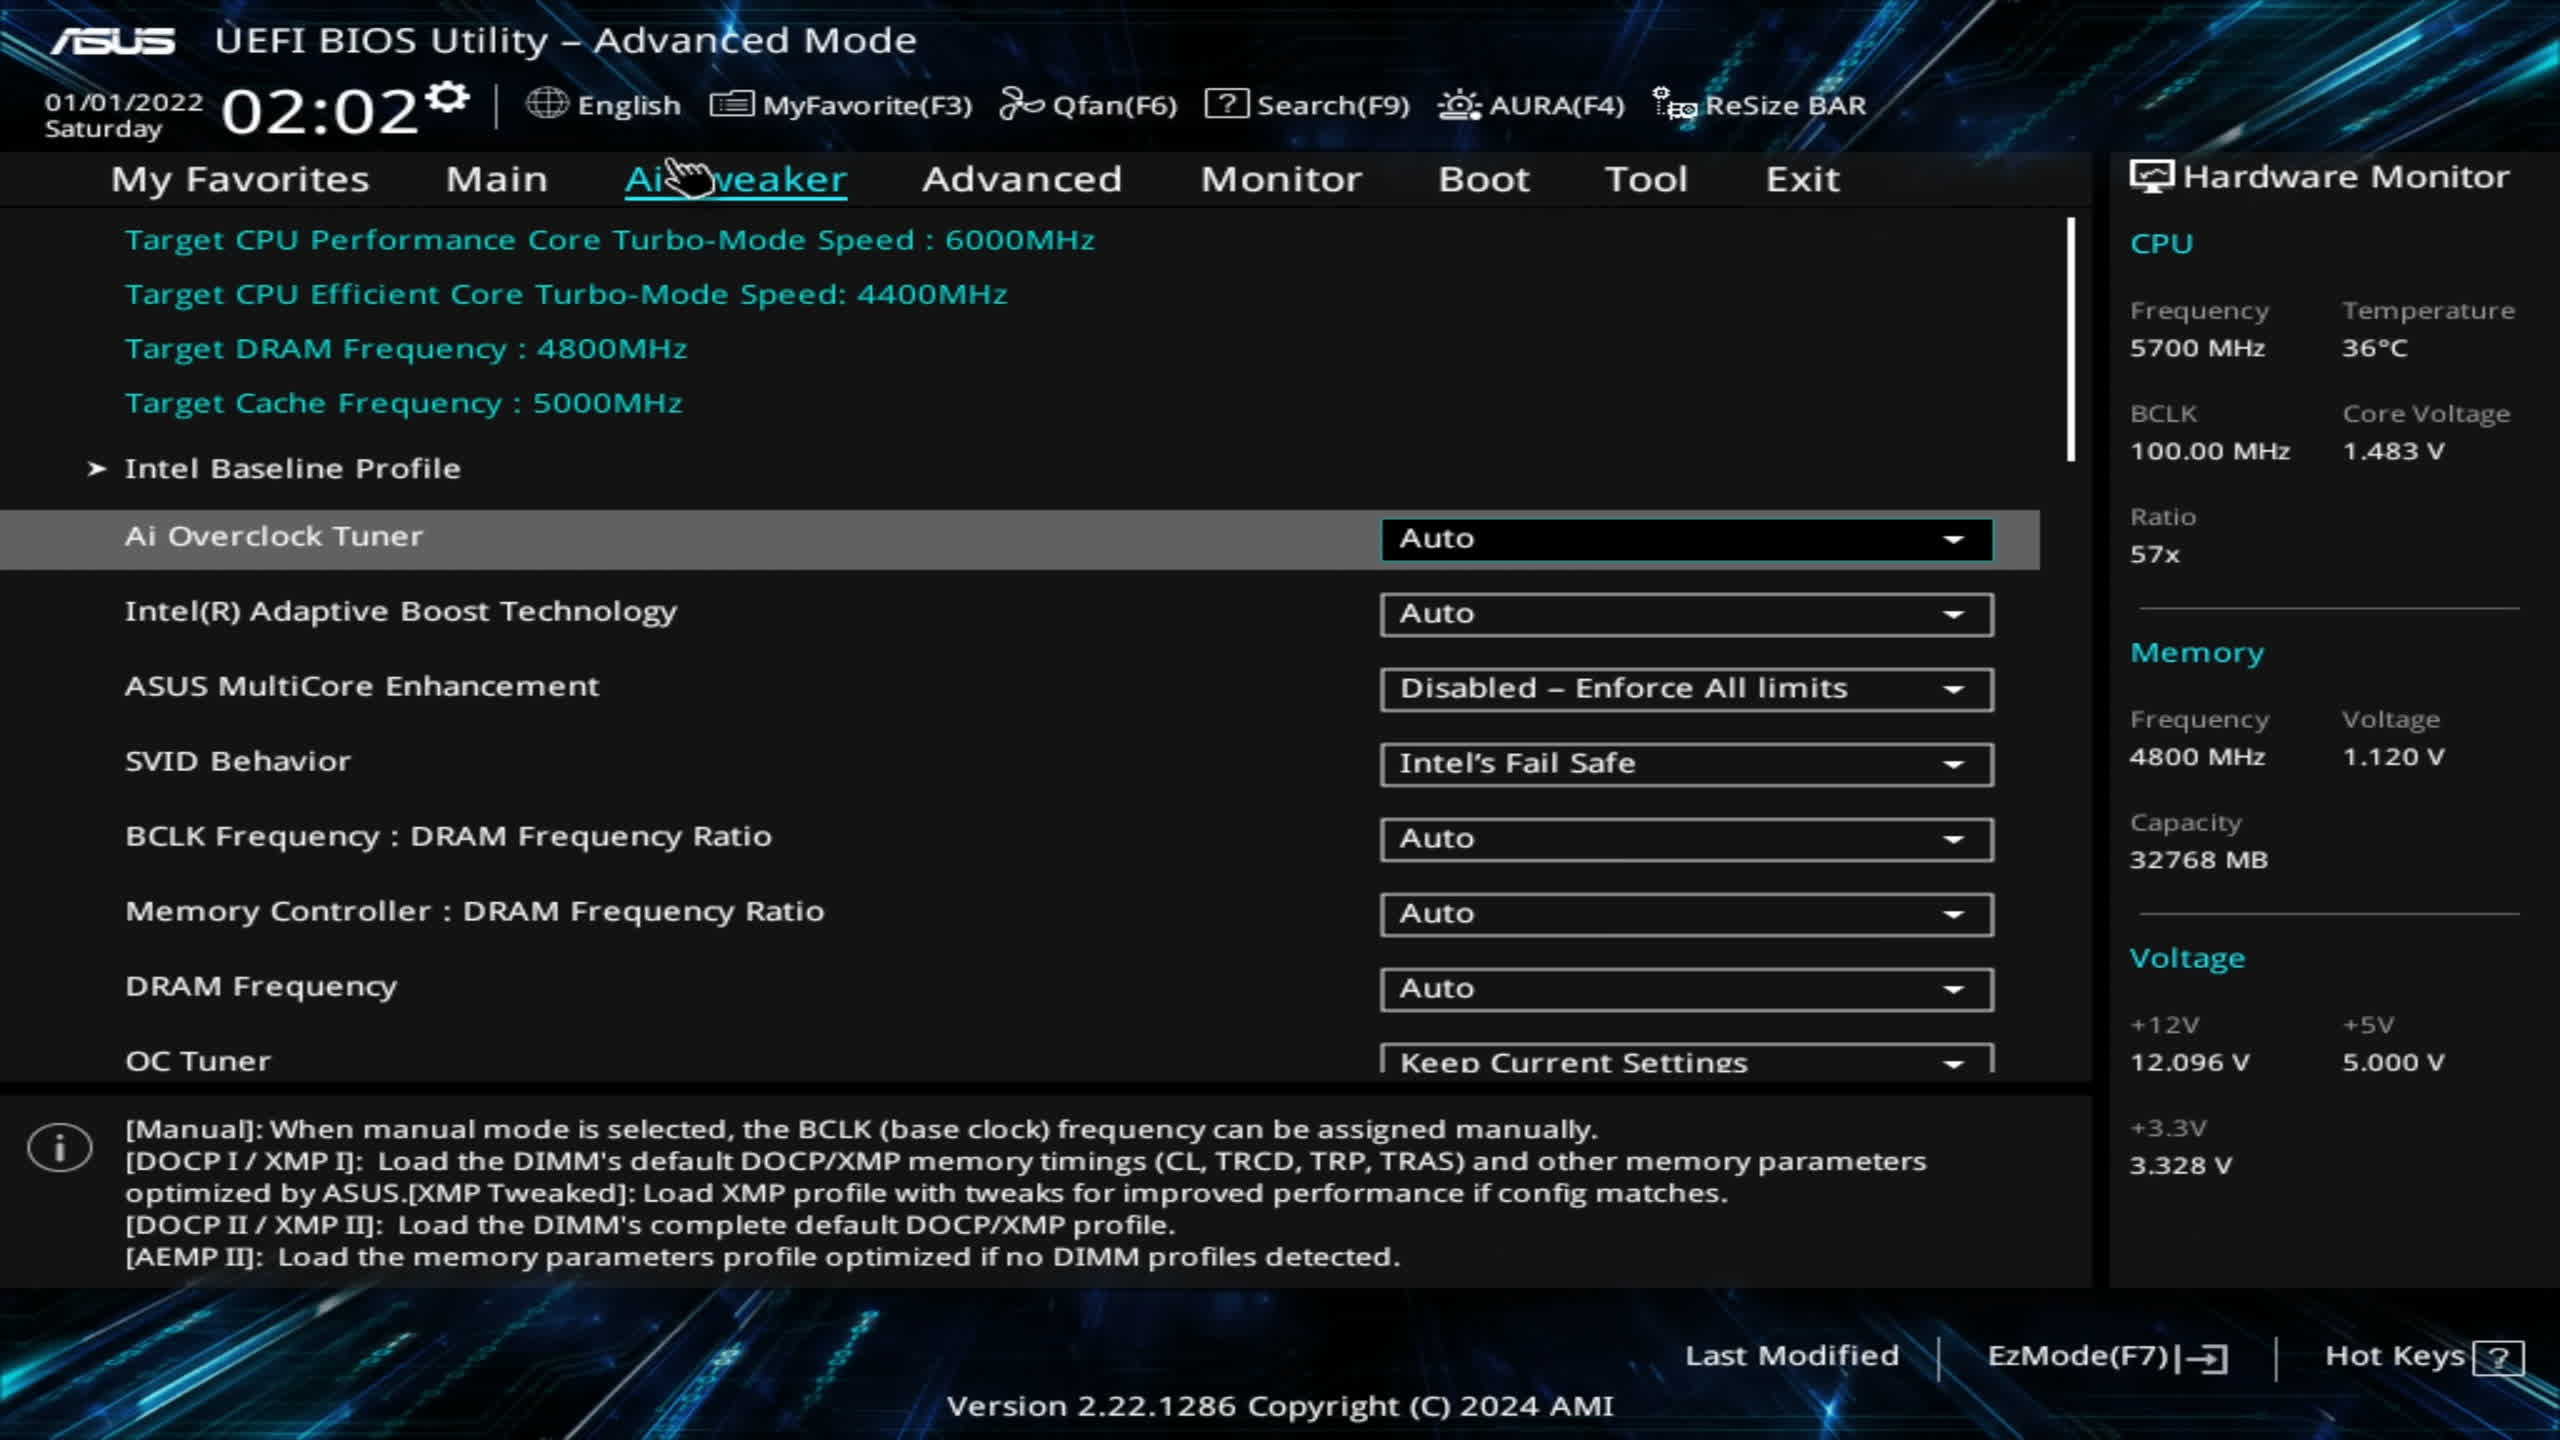Viewport: 2560px width, 1440px height.
Task: Click the +3.3V value 3.328 V
Action: (2181, 1165)
